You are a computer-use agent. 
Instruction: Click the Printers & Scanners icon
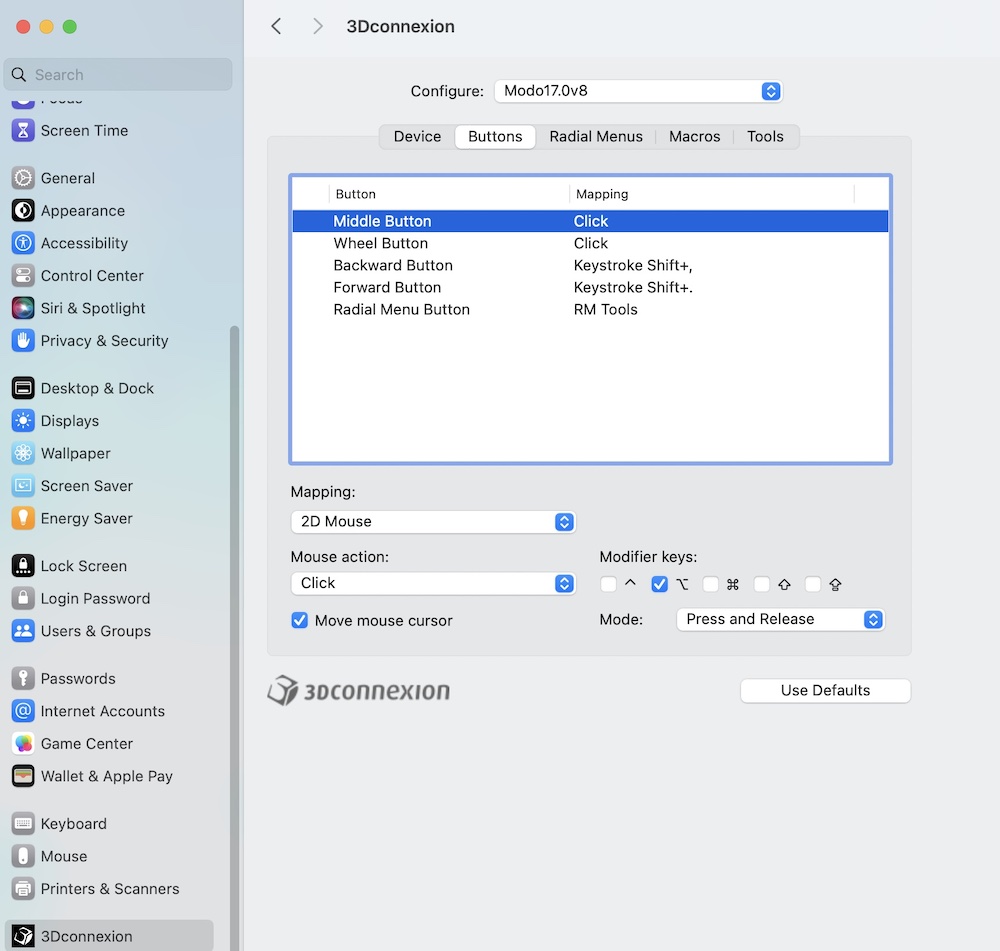pyautogui.click(x=23, y=888)
